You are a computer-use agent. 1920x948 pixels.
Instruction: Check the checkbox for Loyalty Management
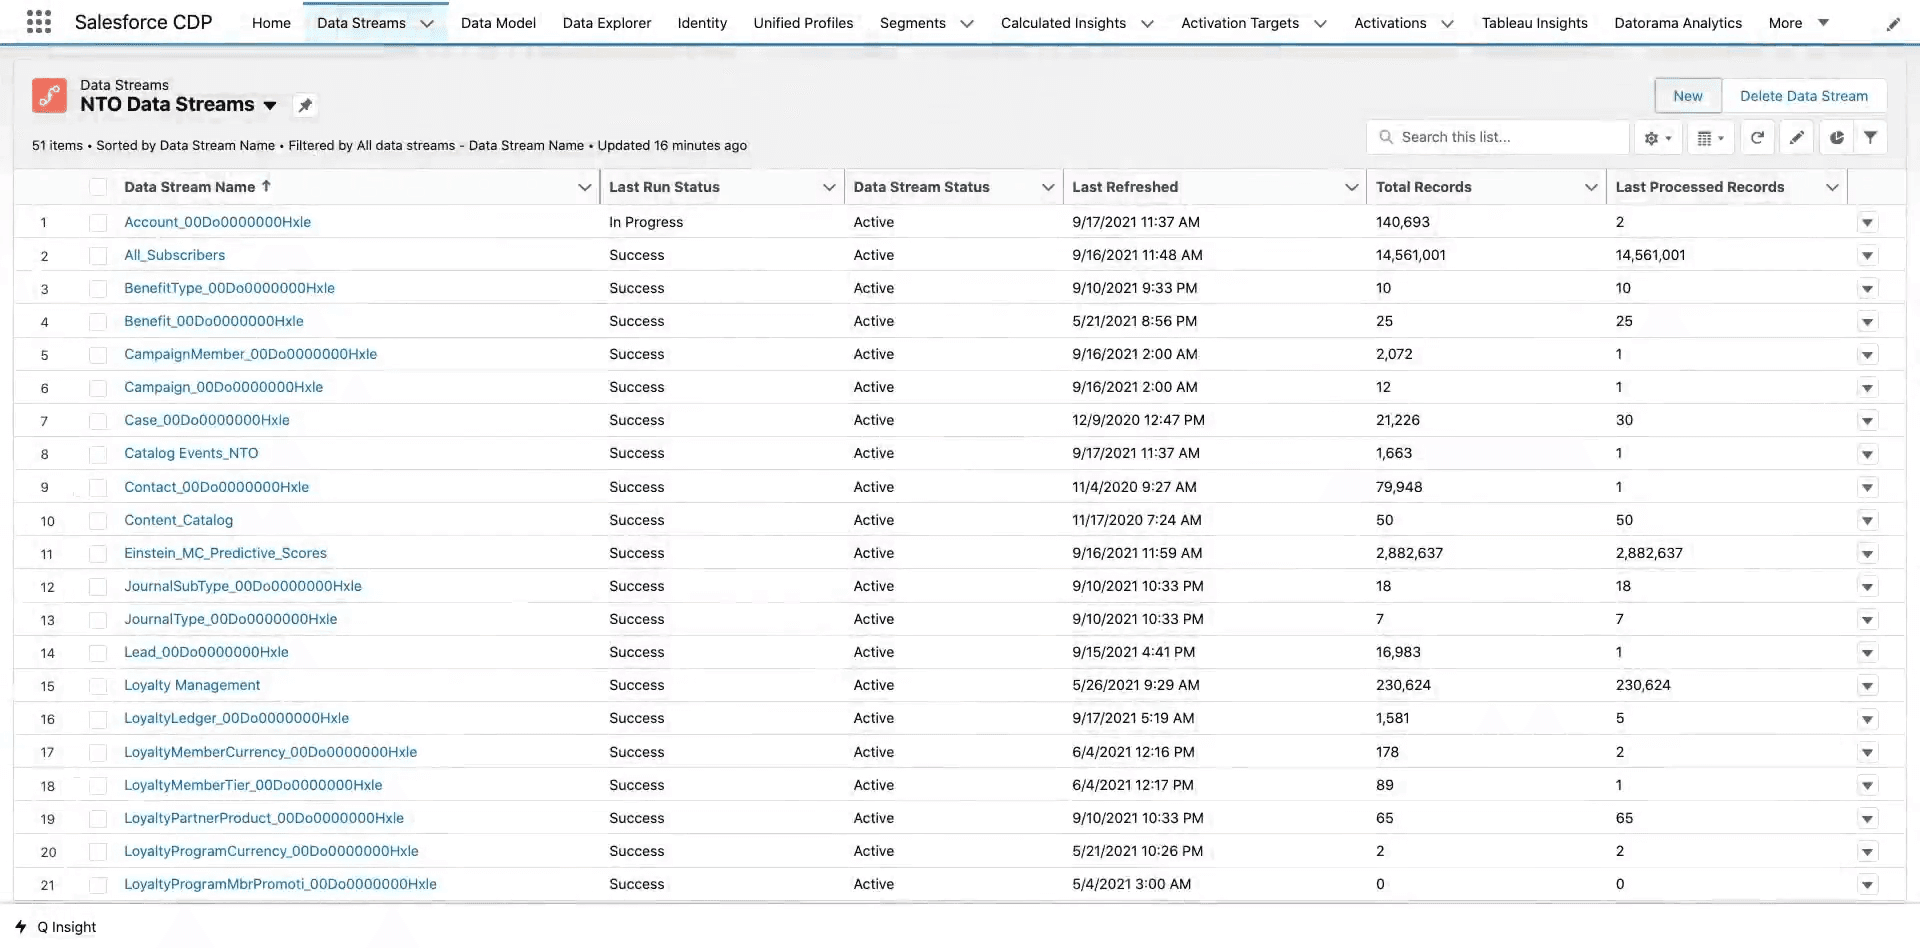[x=97, y=685]
